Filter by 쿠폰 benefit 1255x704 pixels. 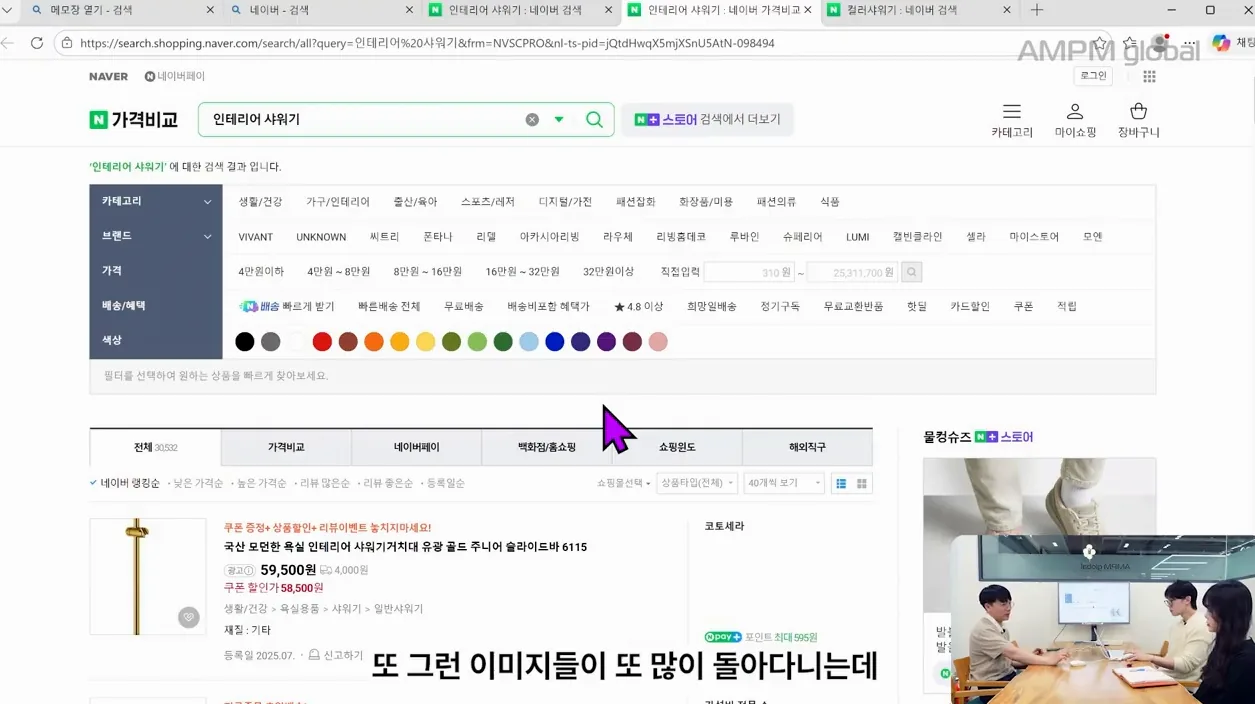[x=1023, y=306]
